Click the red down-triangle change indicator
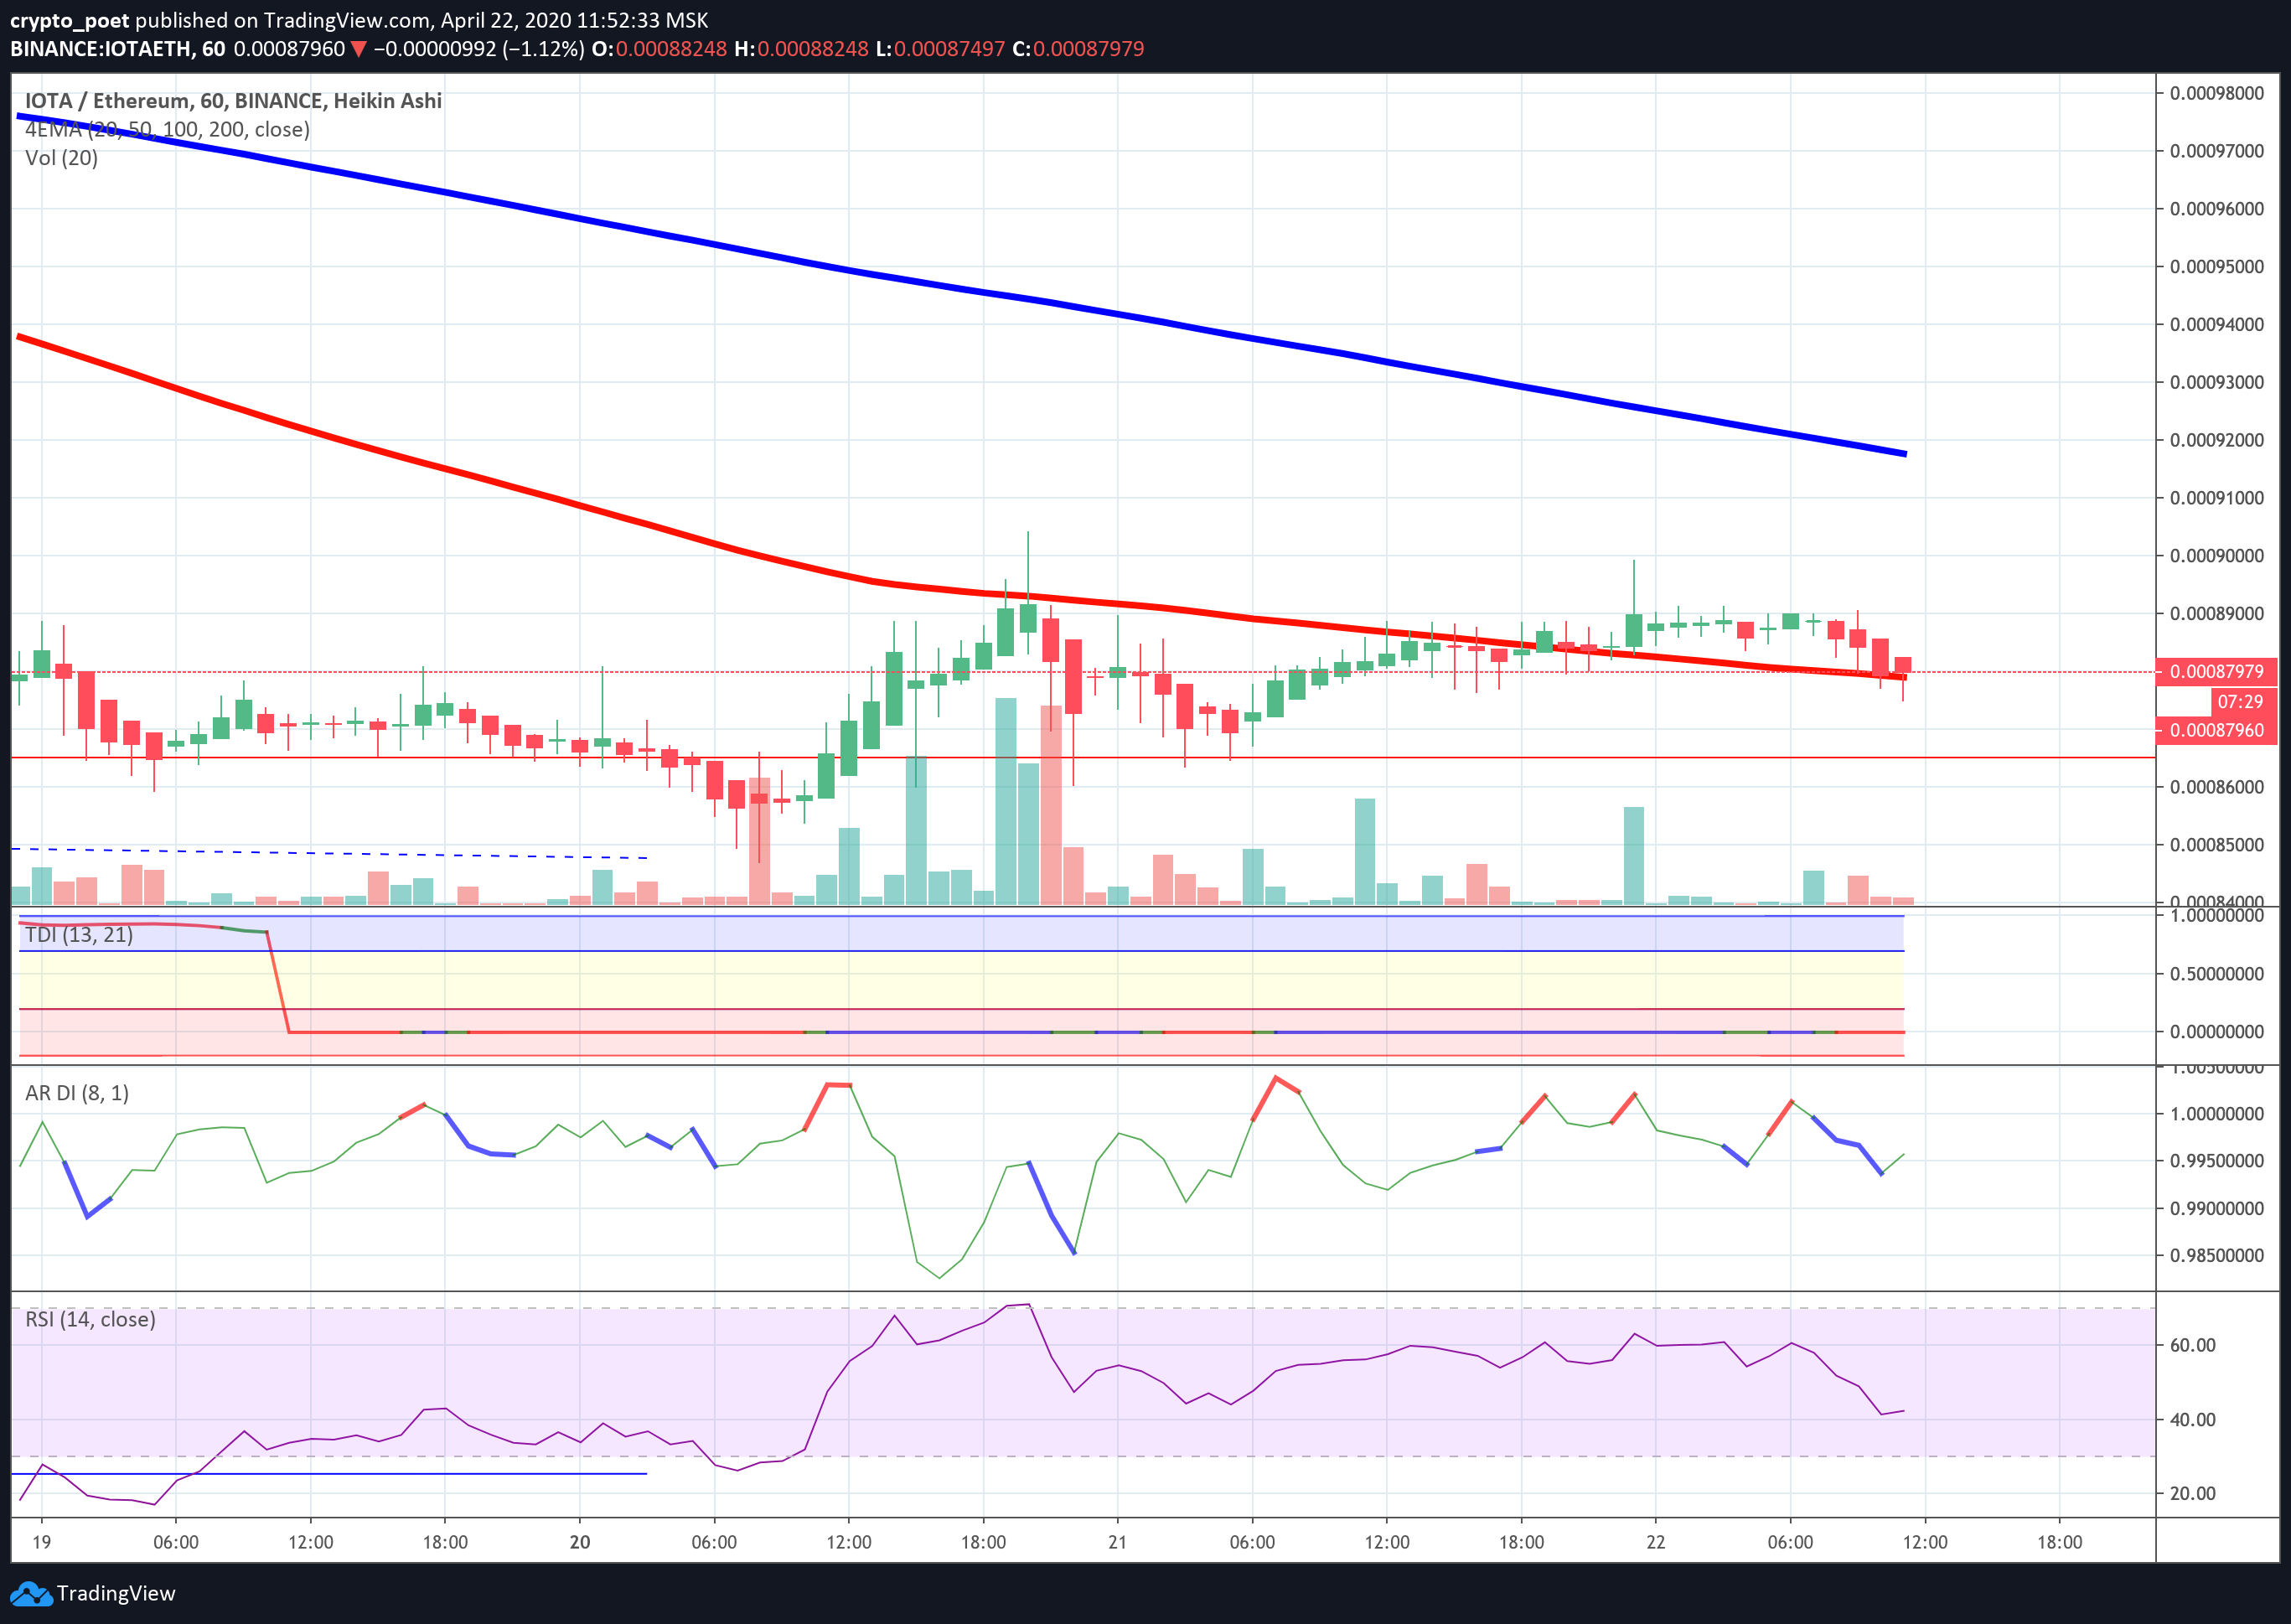This screenshot has height=1624, width=2291. [359, 49]
